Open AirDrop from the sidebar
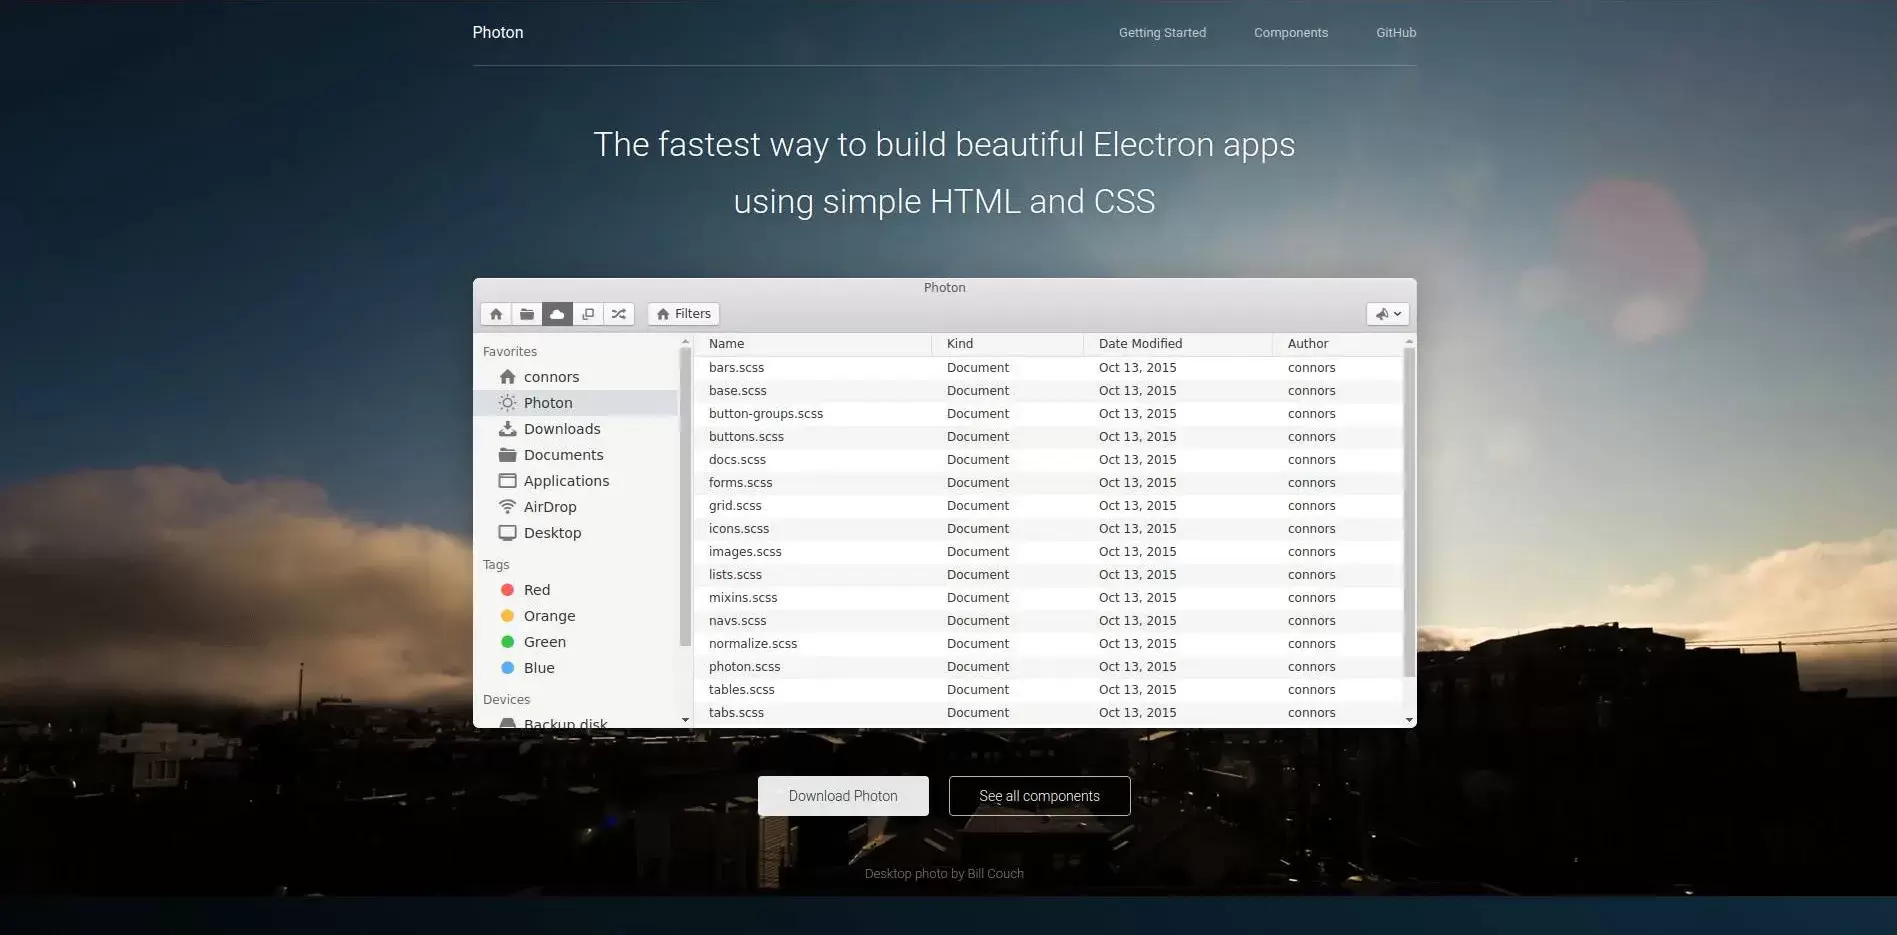This screenshot has width=1897, height=935. coord(550,507)
